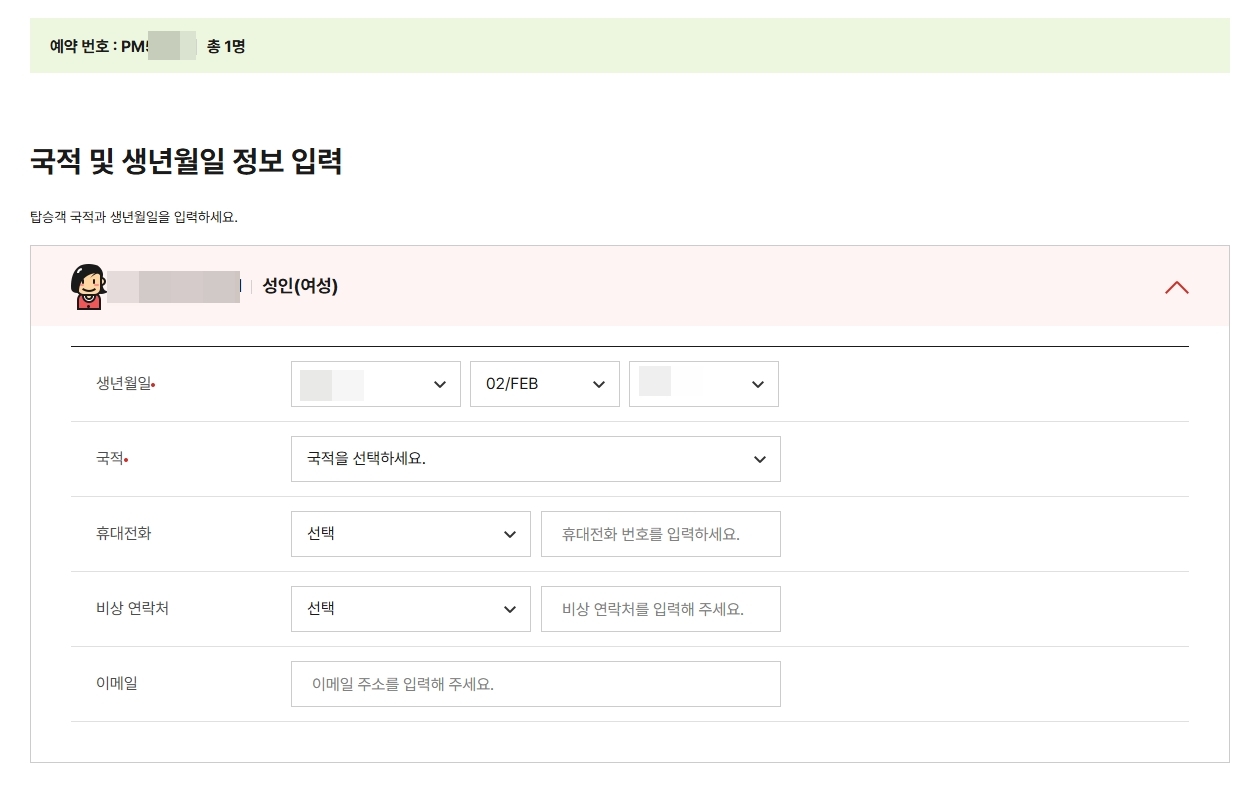The height and width of the screenshot is (793, 1260).
Task: Collapse the 성인(여성) passenger section
Action: click(1177, 287)
